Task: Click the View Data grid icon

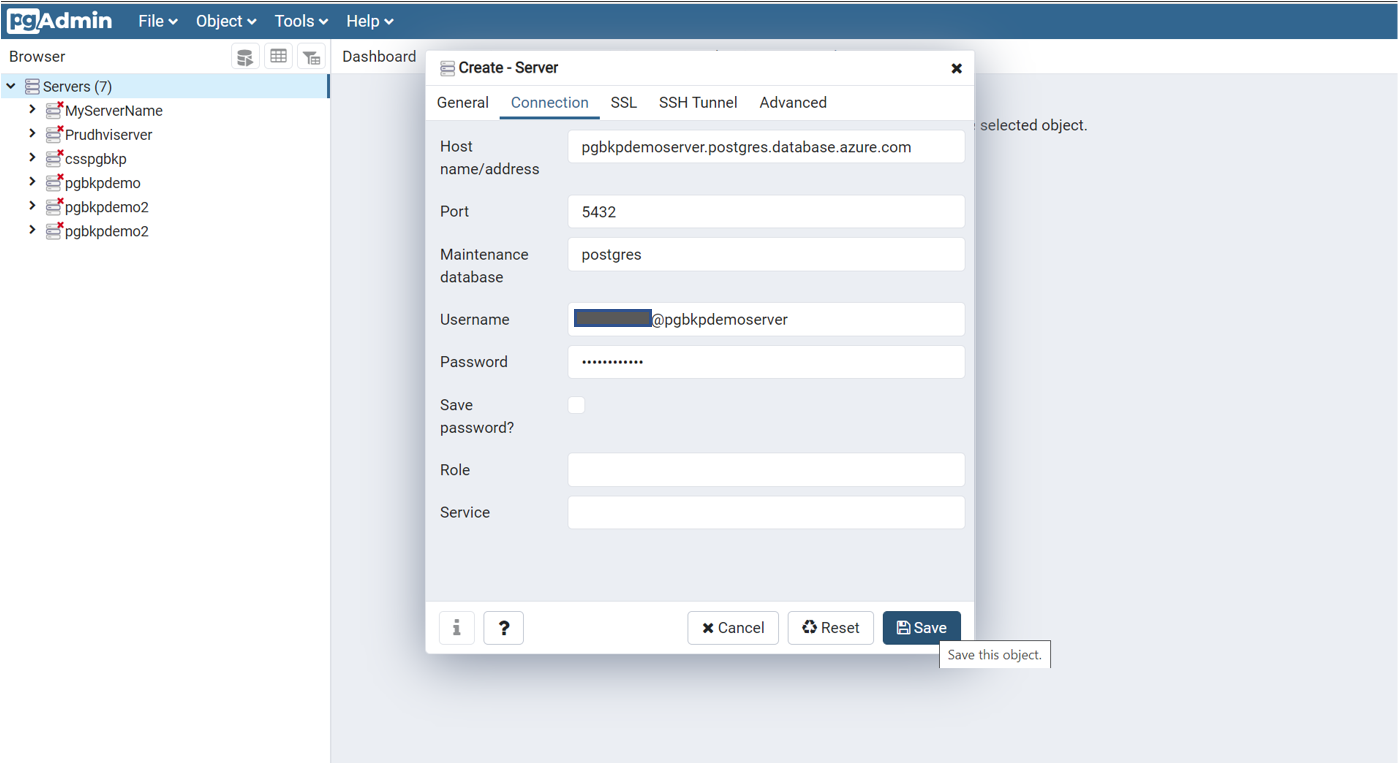Action: pos(278,56)
